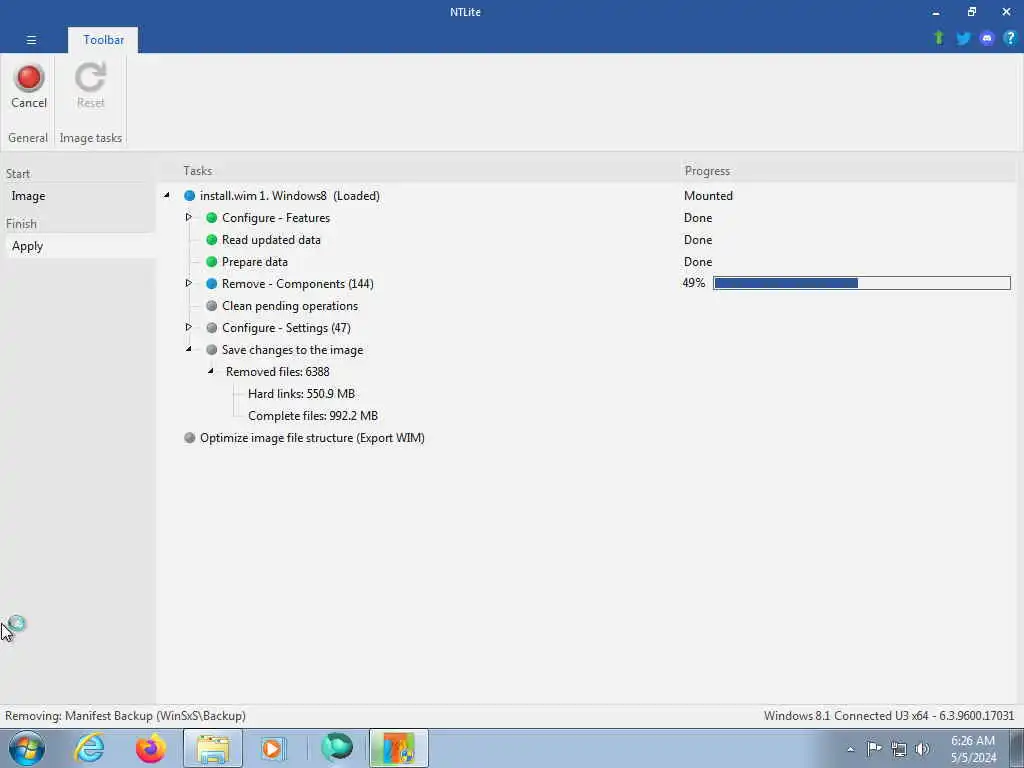Click the volume speaker tray icon

(922, 749)
